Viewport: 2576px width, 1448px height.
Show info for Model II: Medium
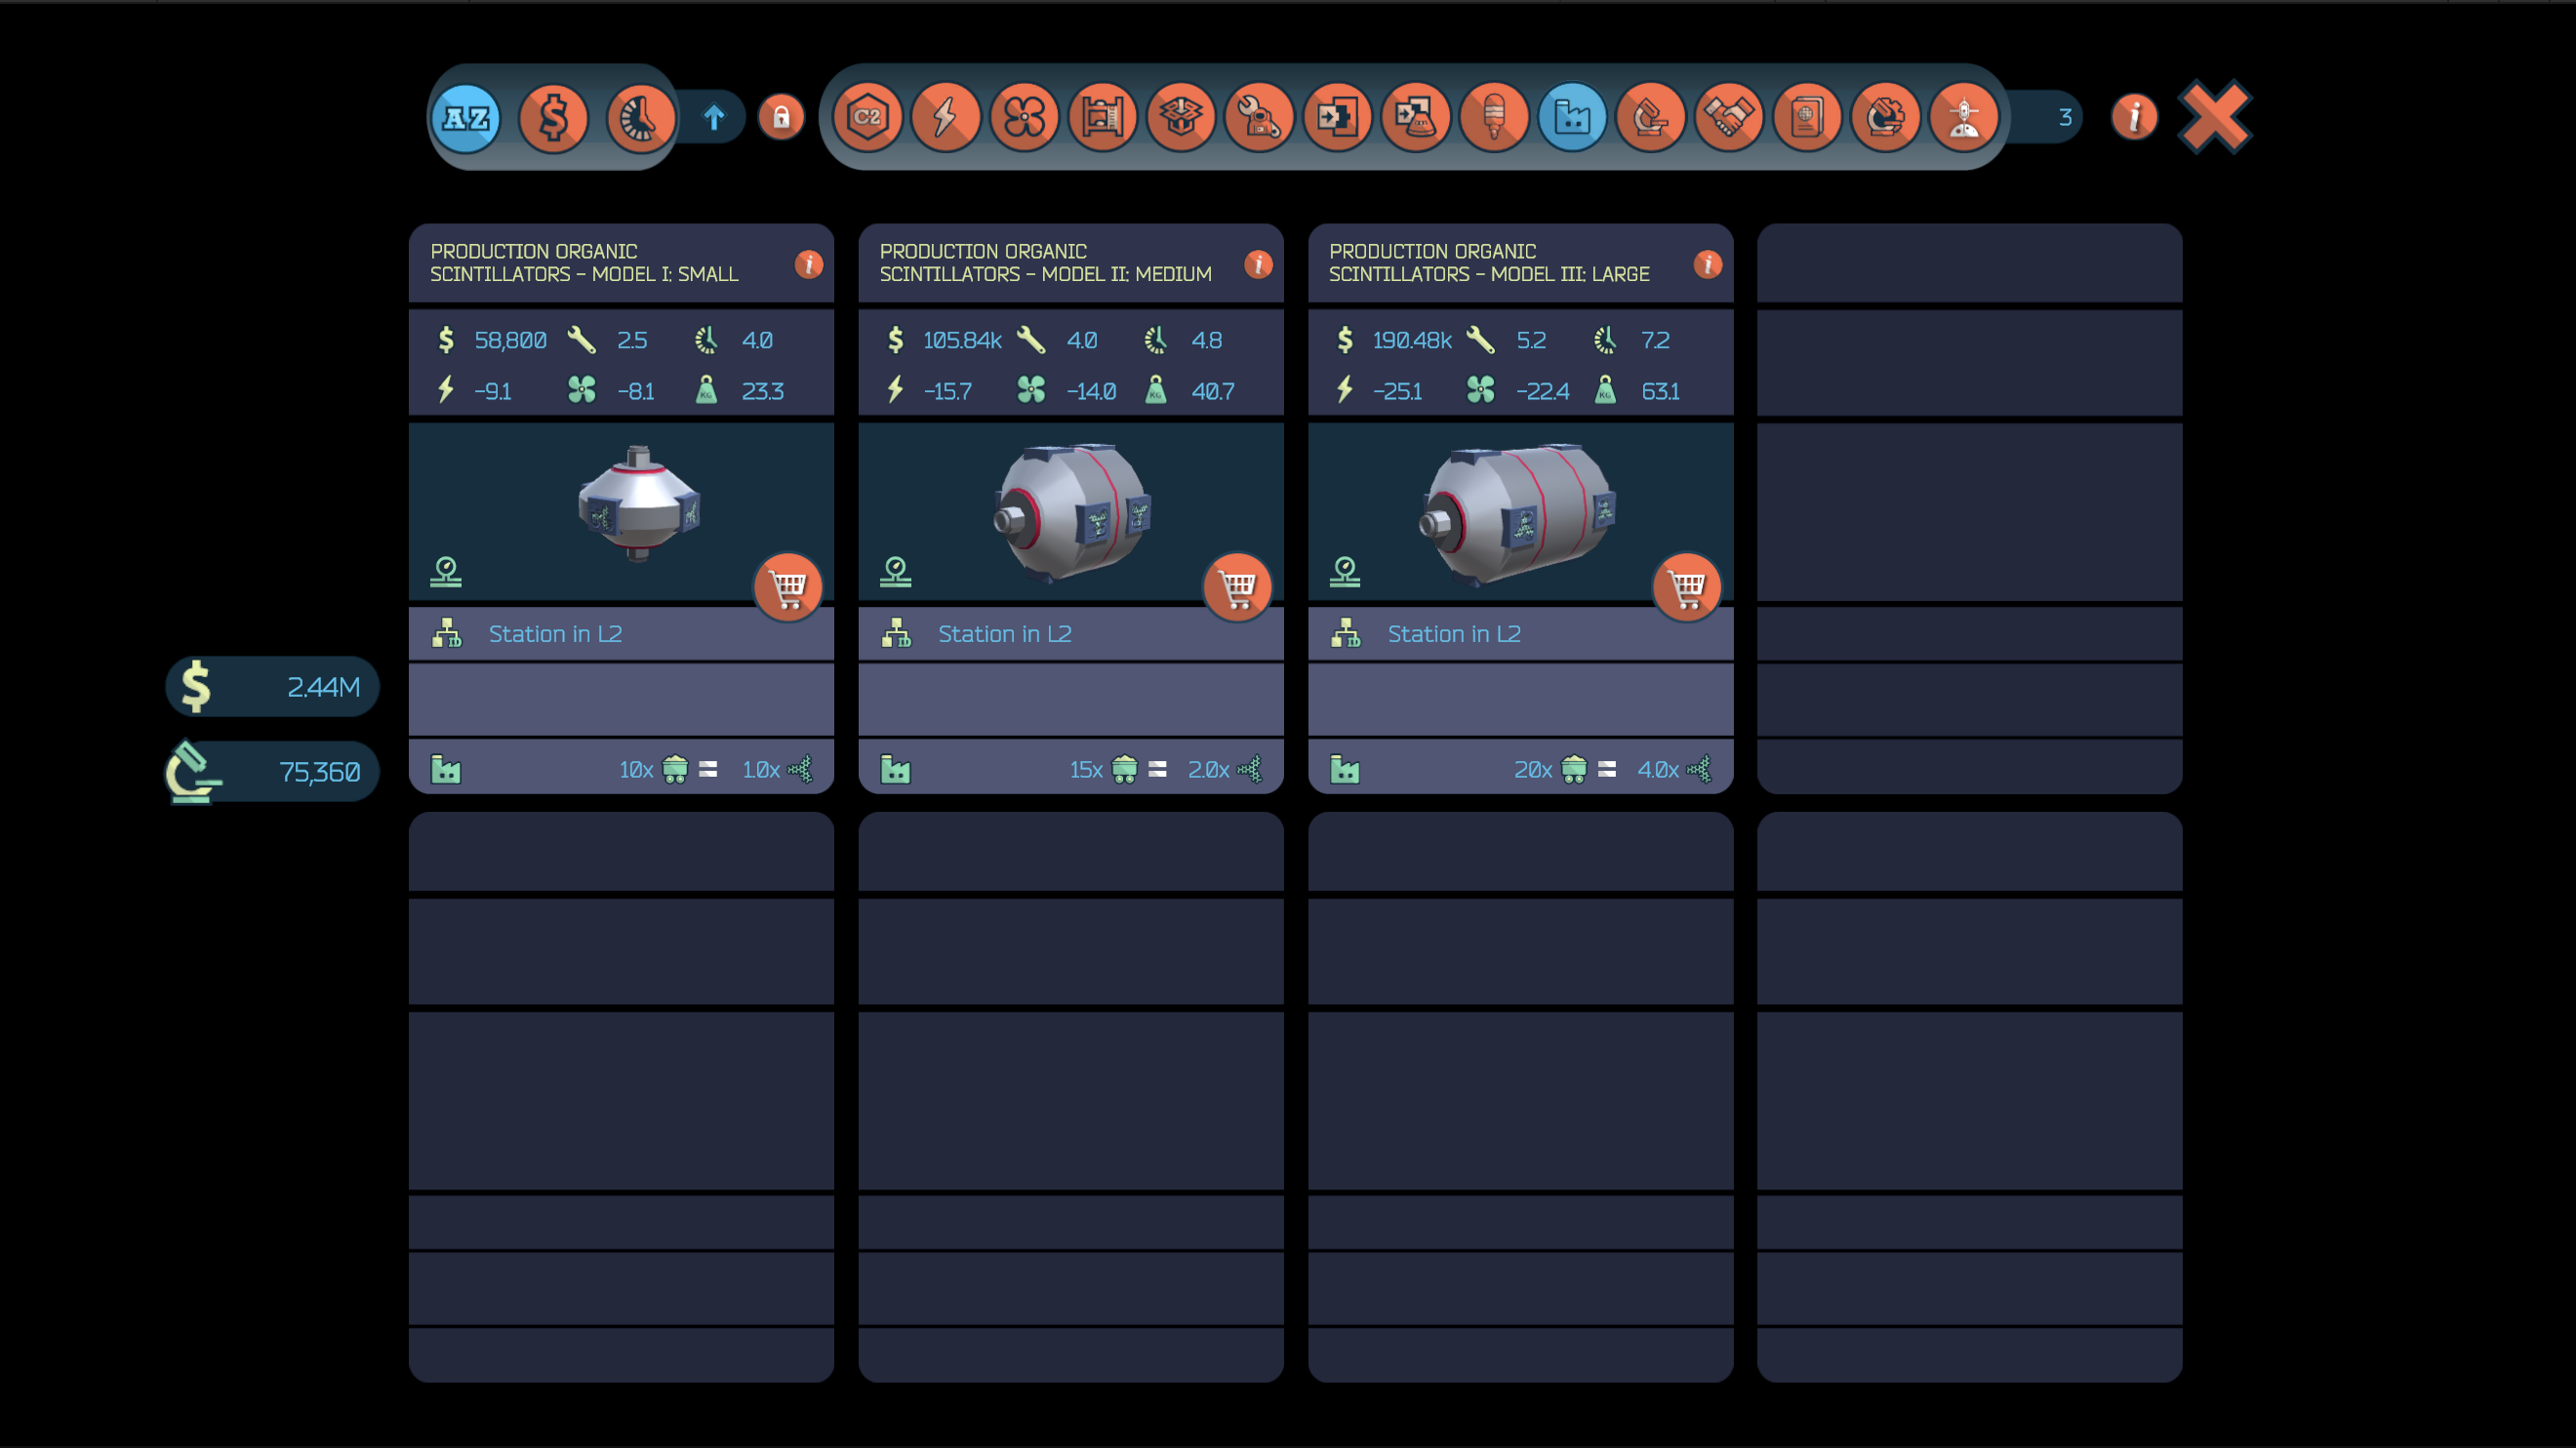(x=1258, y=264)
